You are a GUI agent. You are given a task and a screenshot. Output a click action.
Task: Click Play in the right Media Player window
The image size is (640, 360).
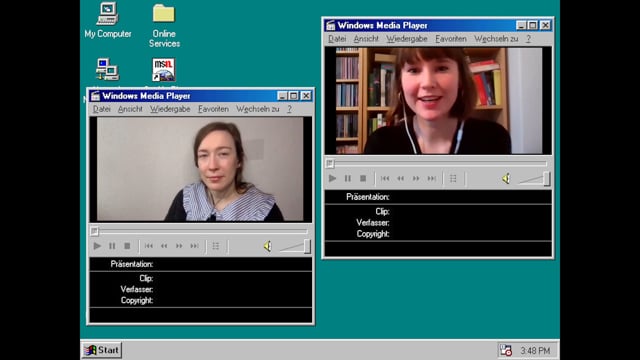point(332,178)
